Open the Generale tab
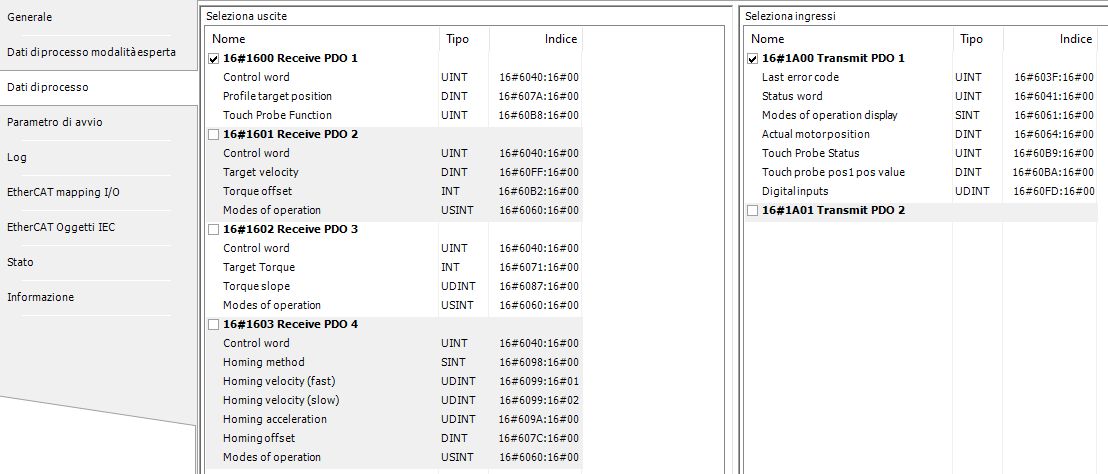 click(x=30, y=17)
